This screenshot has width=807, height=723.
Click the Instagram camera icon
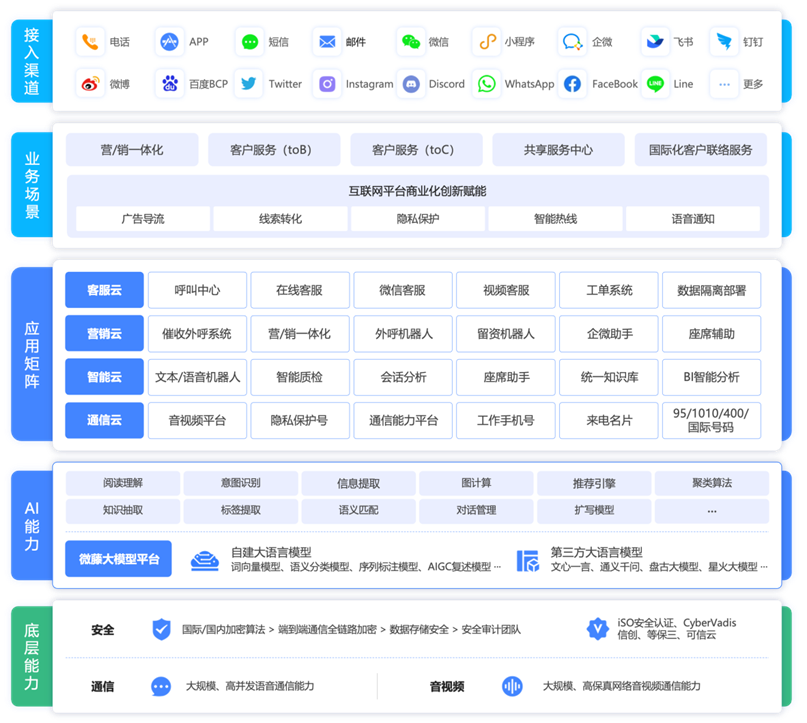327,84
